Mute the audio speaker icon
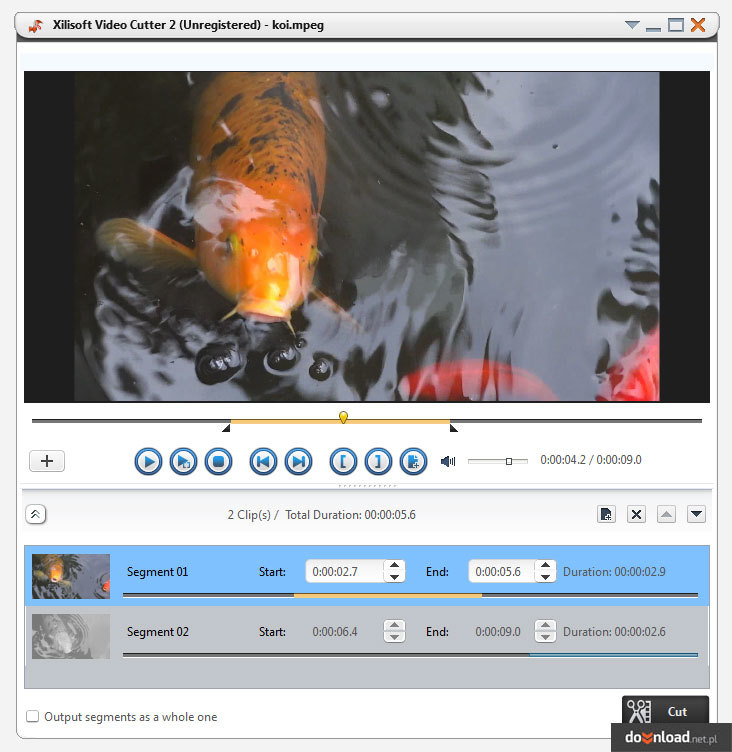Screen dimensions: 732x752 click(x=448, y=461)
